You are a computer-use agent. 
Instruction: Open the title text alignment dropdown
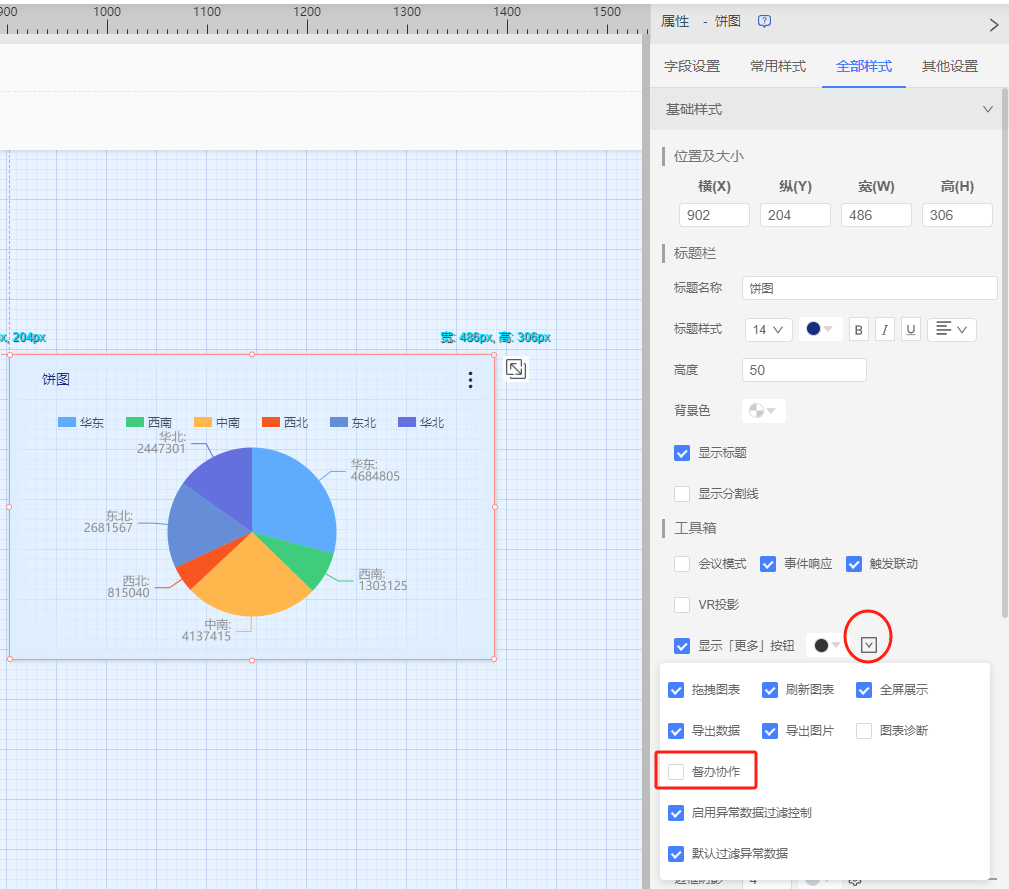tap(951, 330)
